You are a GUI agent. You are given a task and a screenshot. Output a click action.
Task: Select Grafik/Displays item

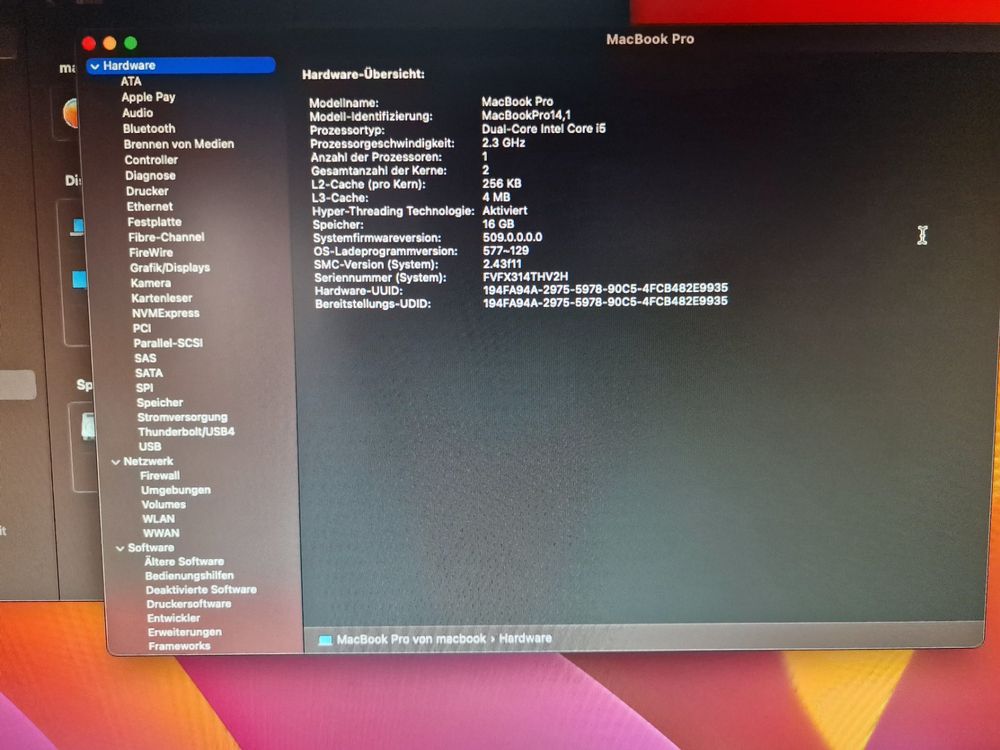(x=170, y=268)
